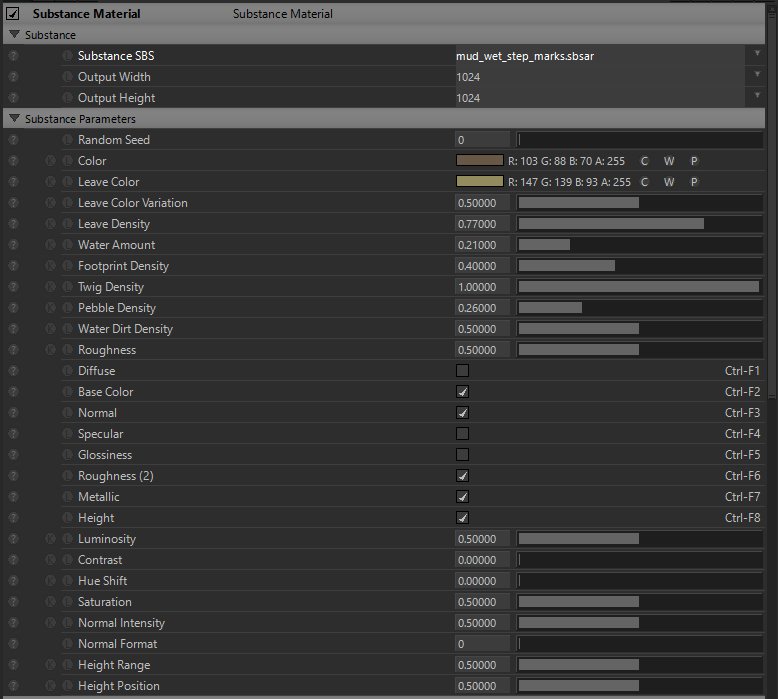Click the Footprint Density value field

(x=482, y=266)
